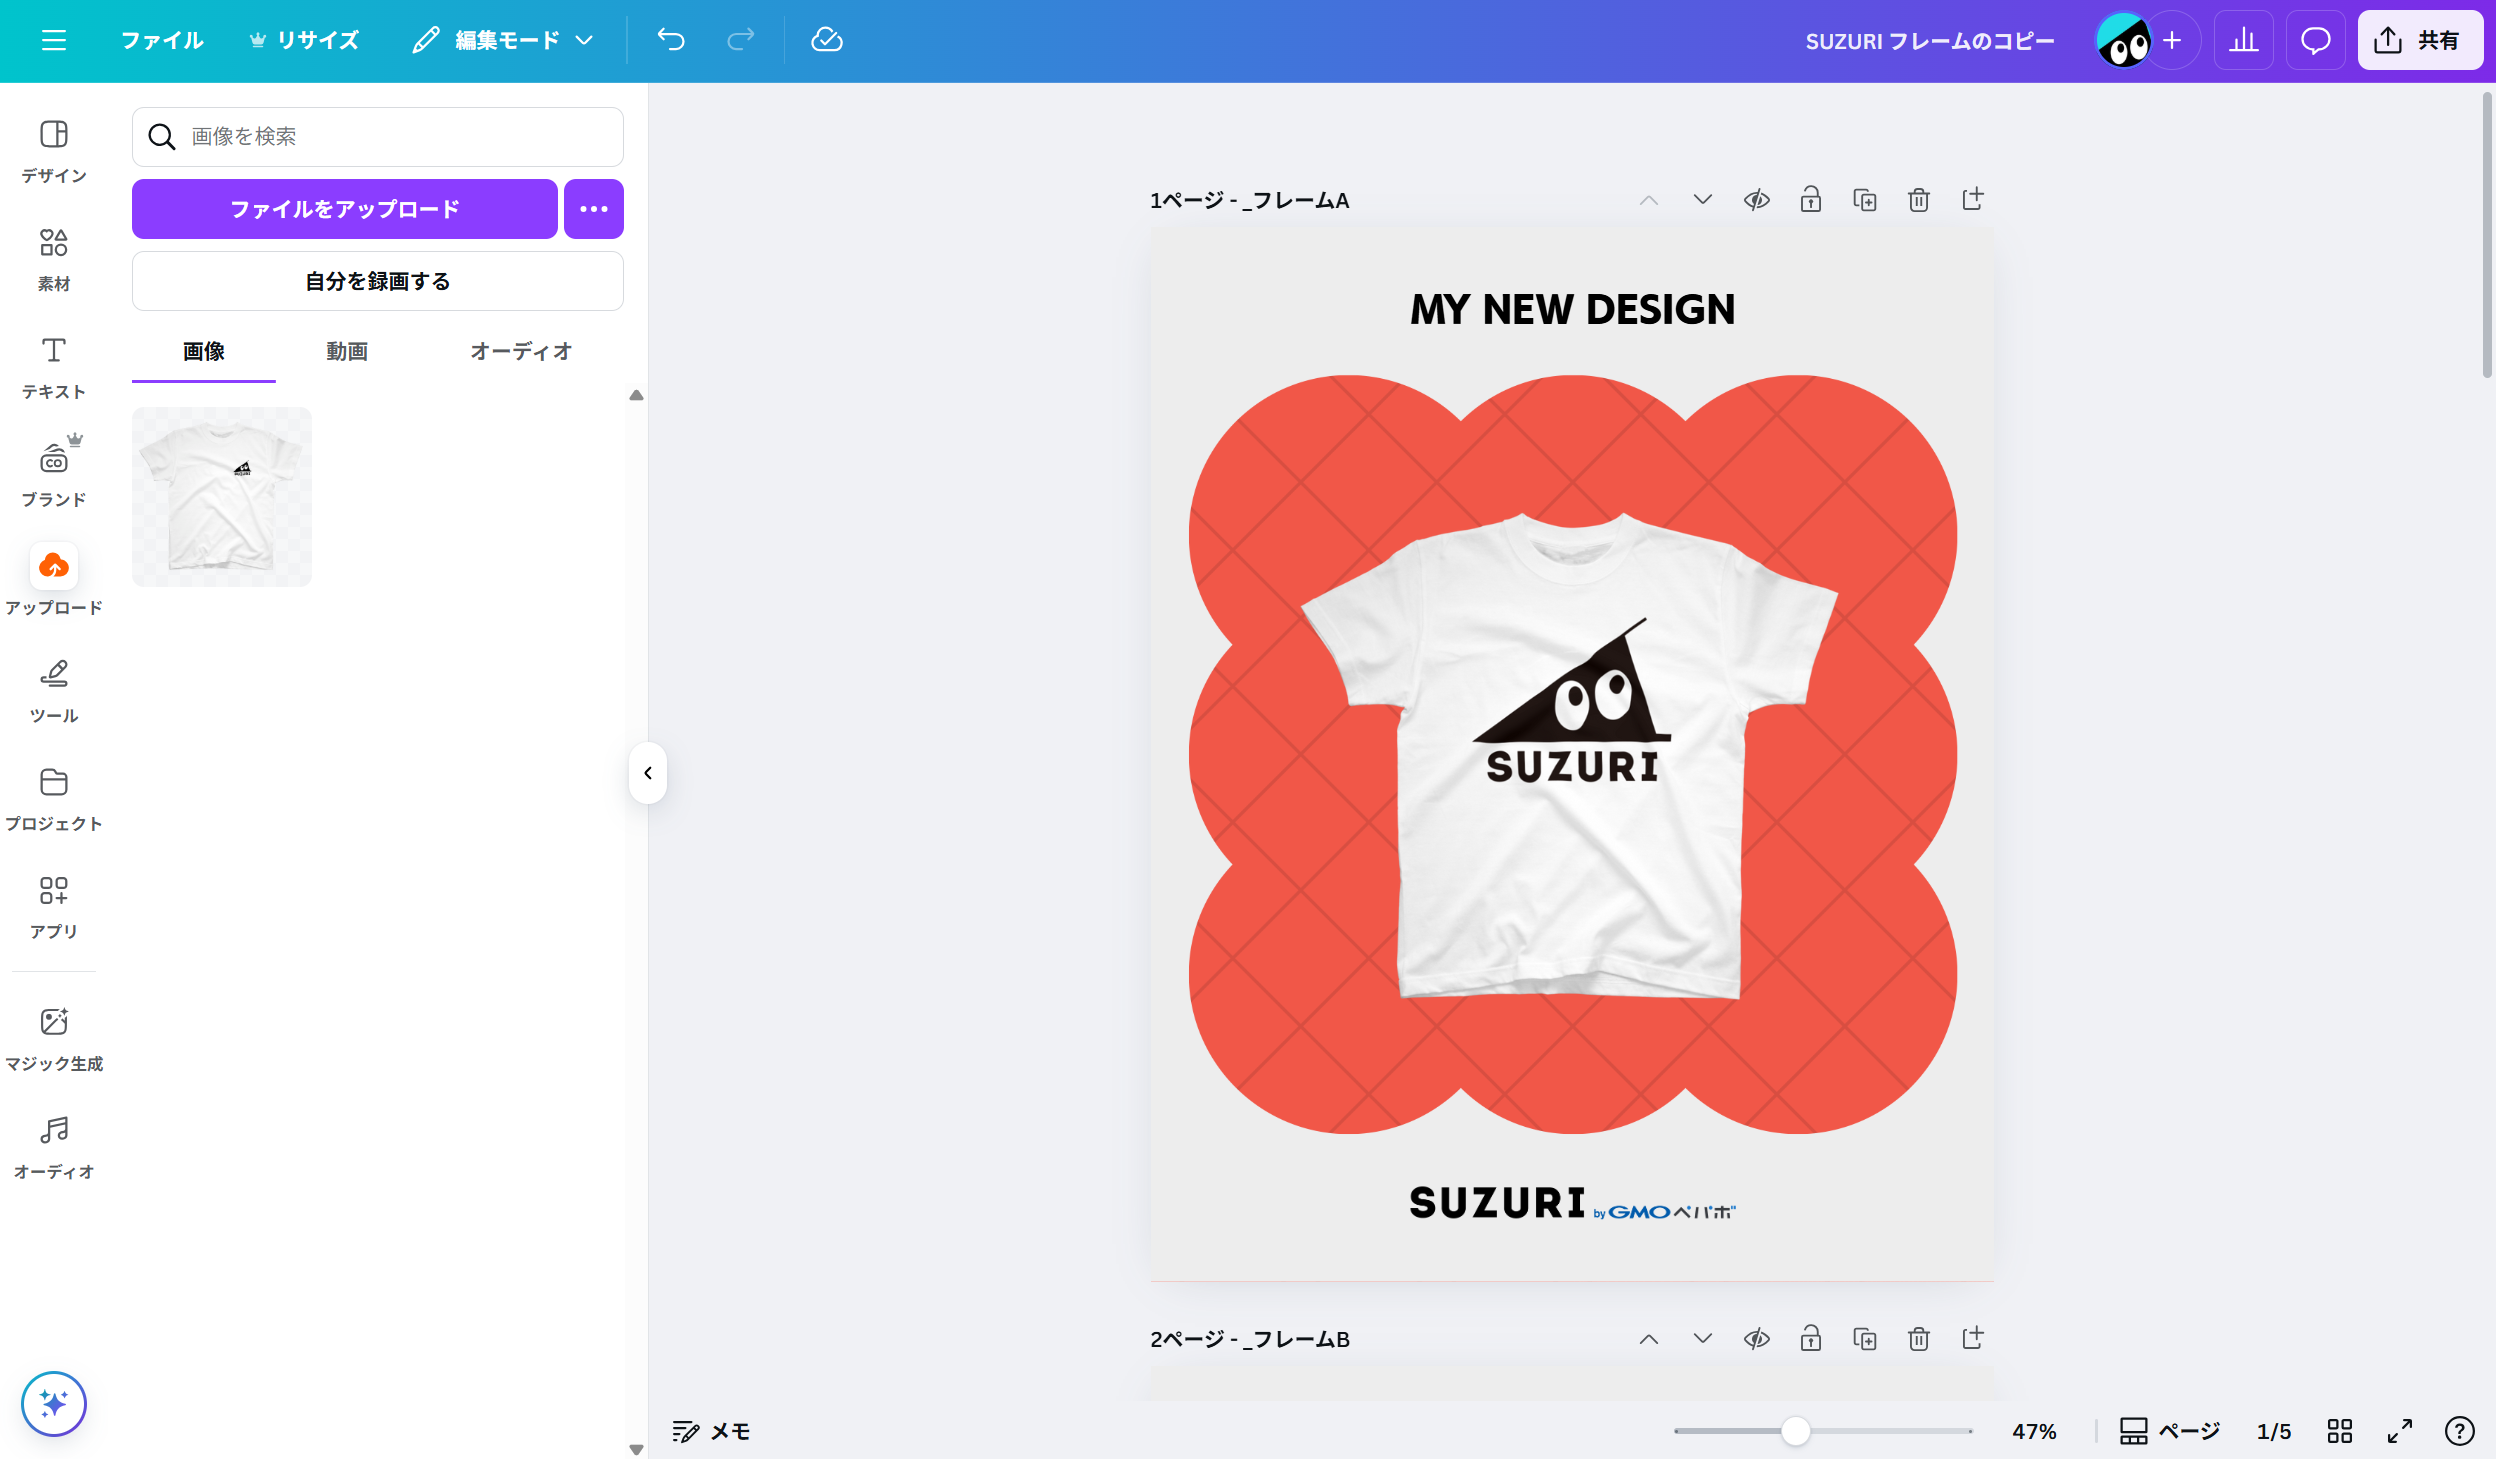Duplicate page 1 フレームA
The image size is (2496, 1459).
[1865, 200]
